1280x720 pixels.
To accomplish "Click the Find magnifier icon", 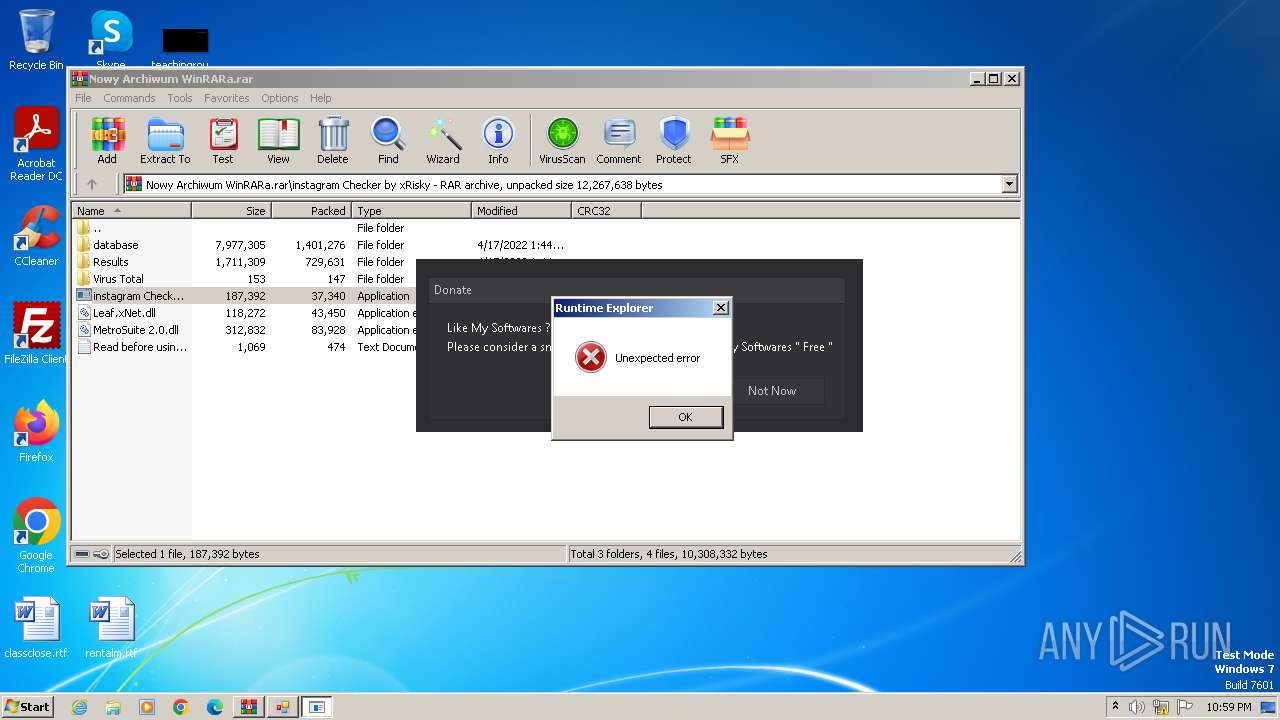I will pos(388,141).
